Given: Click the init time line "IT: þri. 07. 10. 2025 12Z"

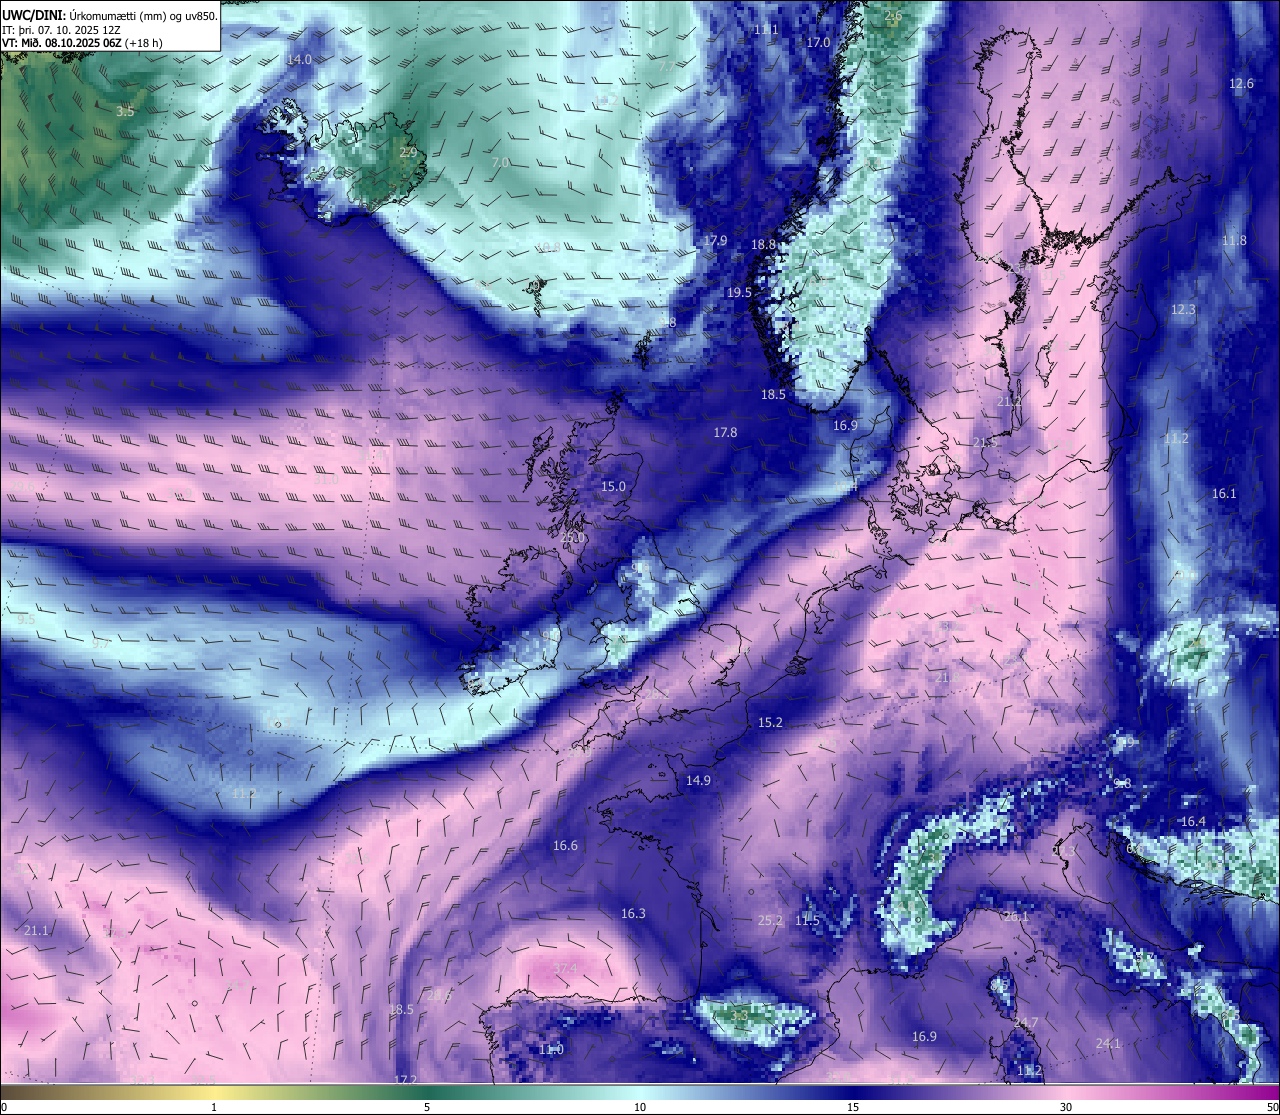Looking at the screenshot, I should [62, 30].
